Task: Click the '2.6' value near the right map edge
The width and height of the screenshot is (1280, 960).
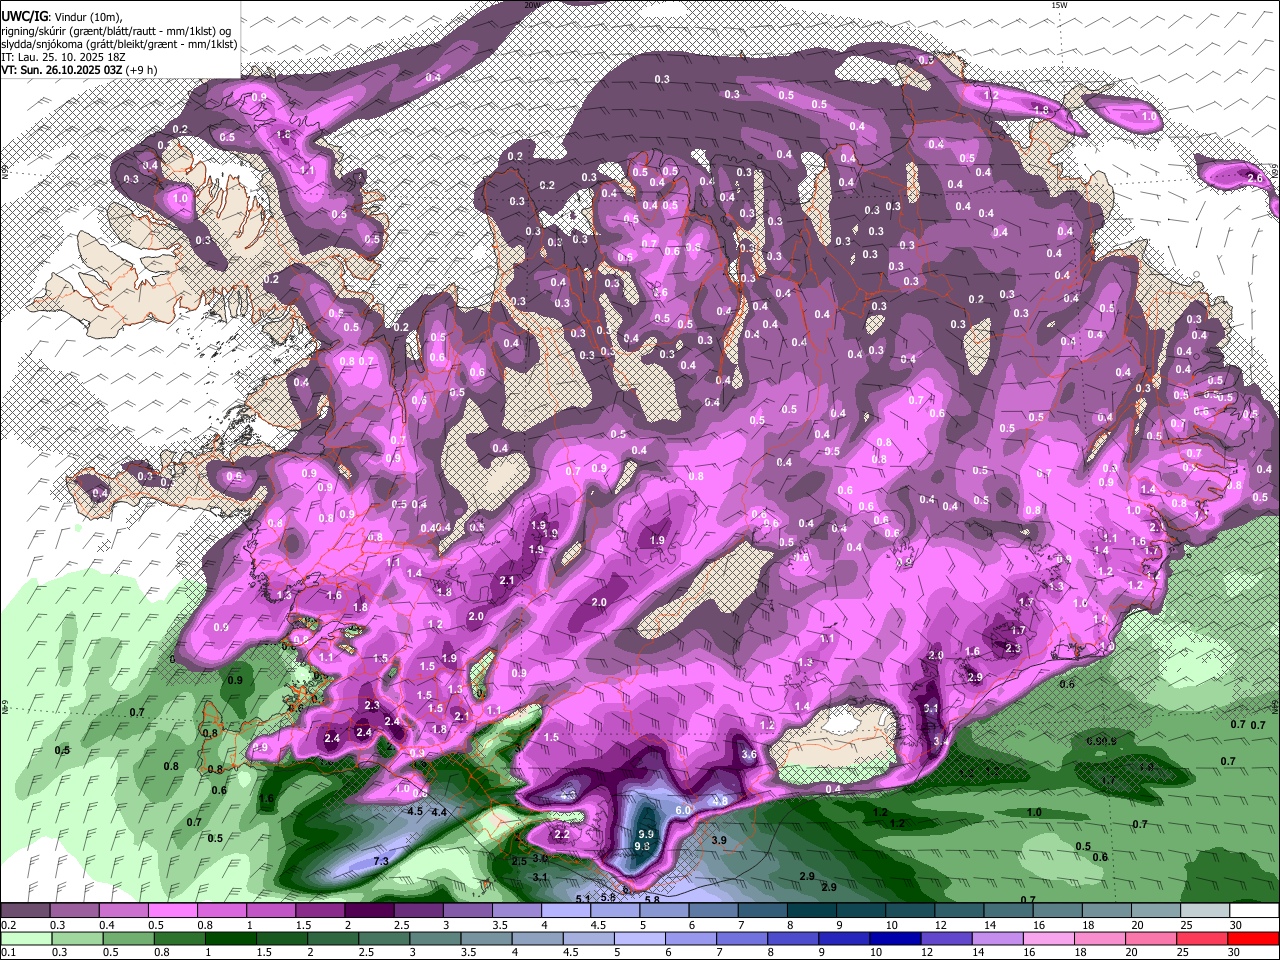Action: point(1255,177)
